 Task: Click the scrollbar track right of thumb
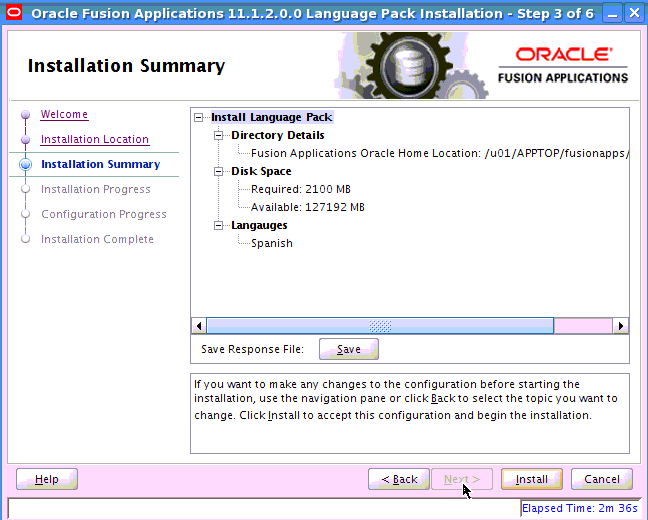point(583,326)
